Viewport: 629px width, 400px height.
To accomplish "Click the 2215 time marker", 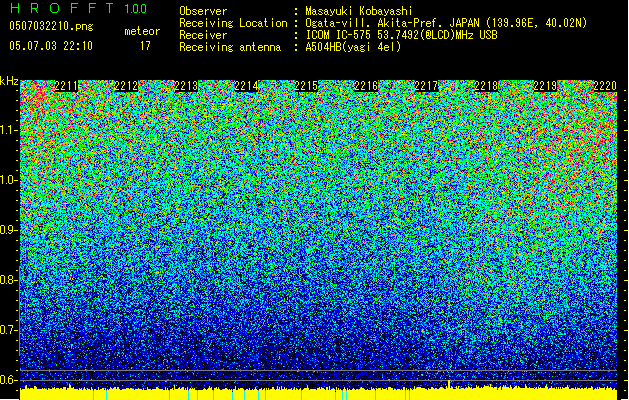I will [306, 86].
